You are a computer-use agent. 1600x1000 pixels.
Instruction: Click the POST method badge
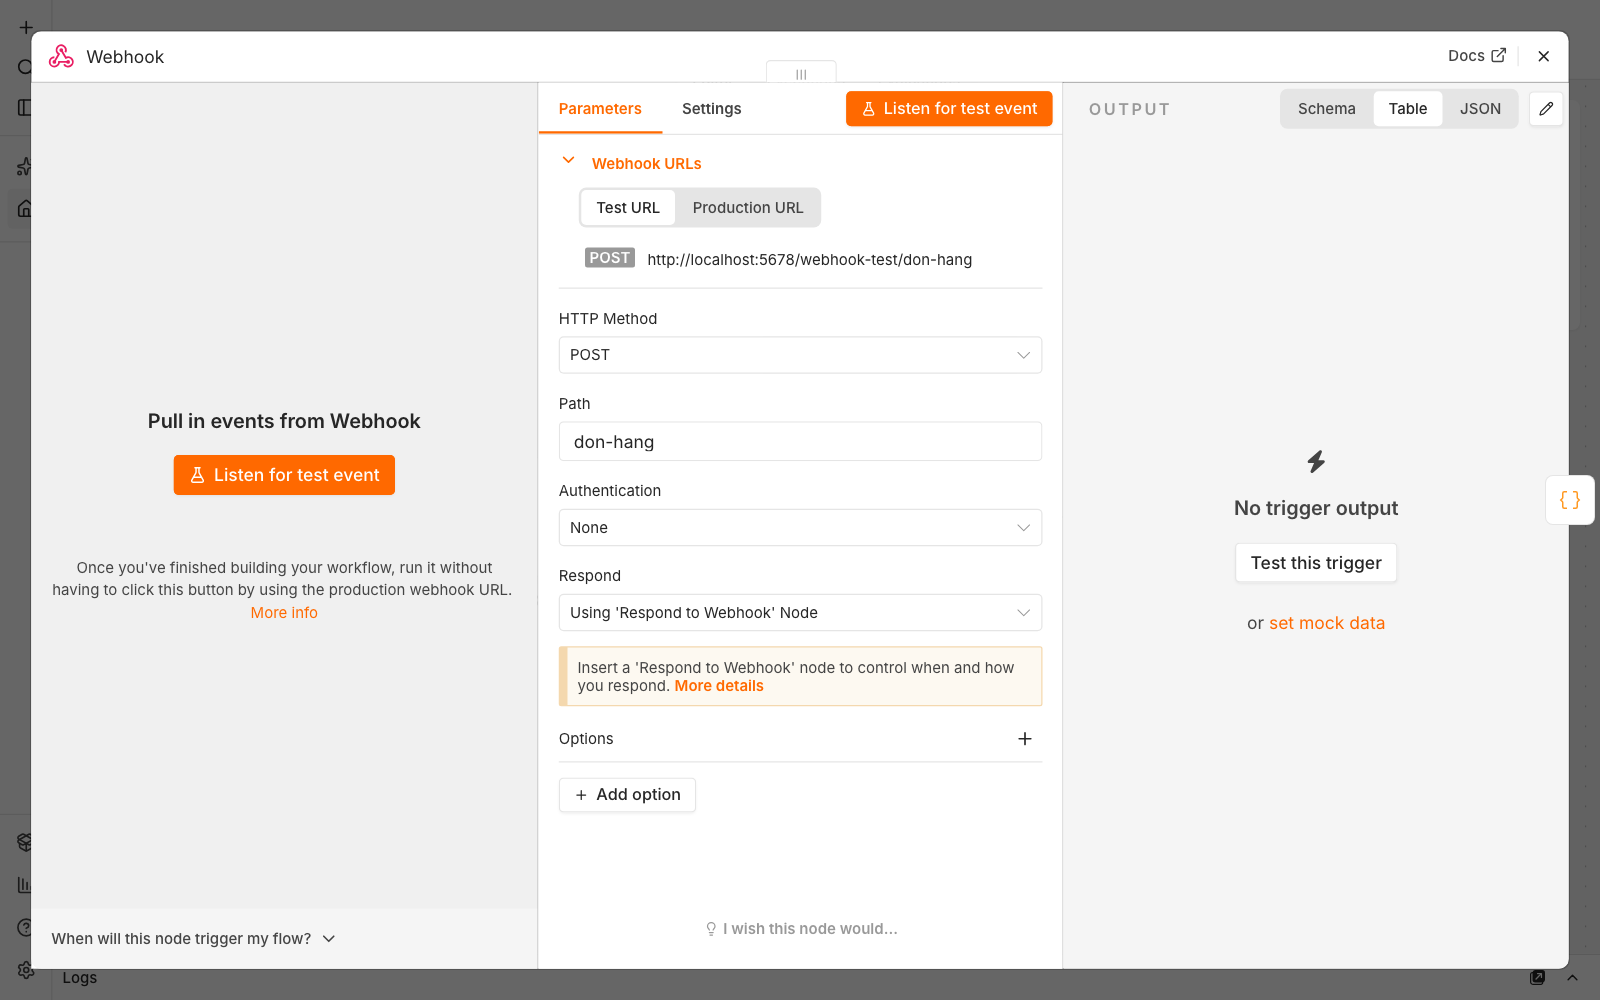click(x=609, y=258)
